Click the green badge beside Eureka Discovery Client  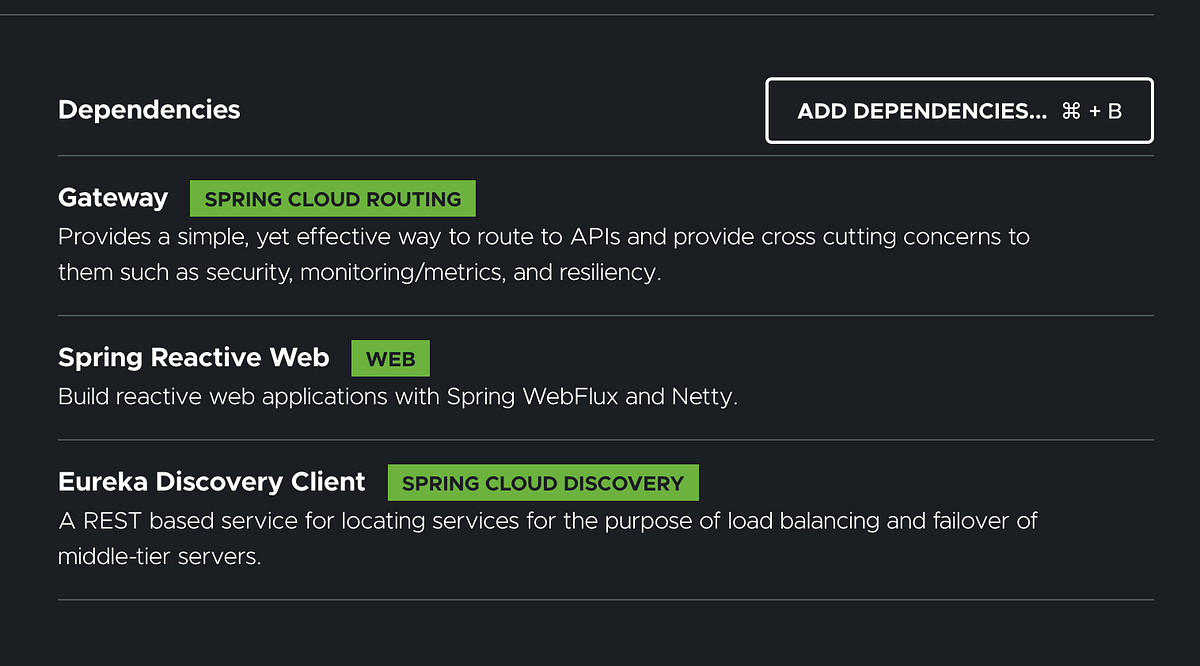[x=542, y=482]
